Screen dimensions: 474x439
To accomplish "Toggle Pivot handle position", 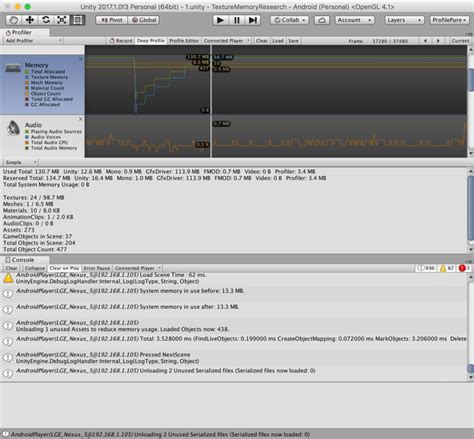I will [x=111, y=20].
